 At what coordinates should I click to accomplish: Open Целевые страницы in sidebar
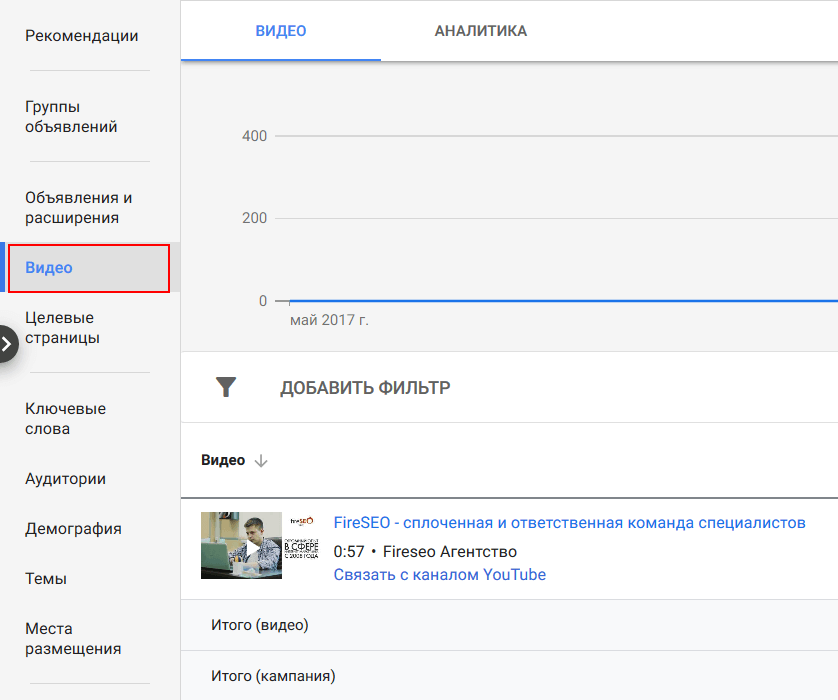click(62, 328)
